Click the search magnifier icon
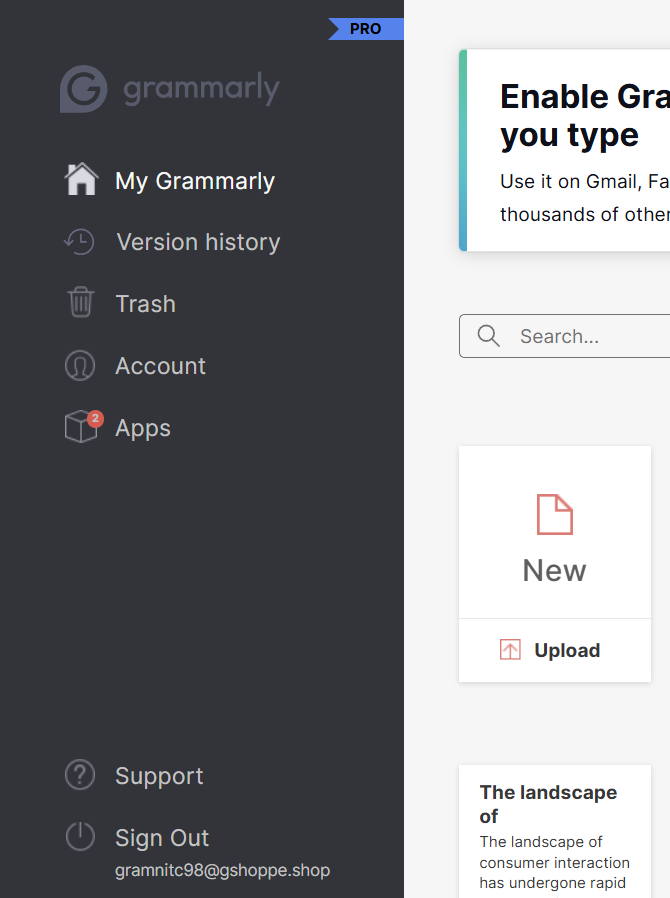The width and height of the screenshot is (670, 898). click(488, 336)
